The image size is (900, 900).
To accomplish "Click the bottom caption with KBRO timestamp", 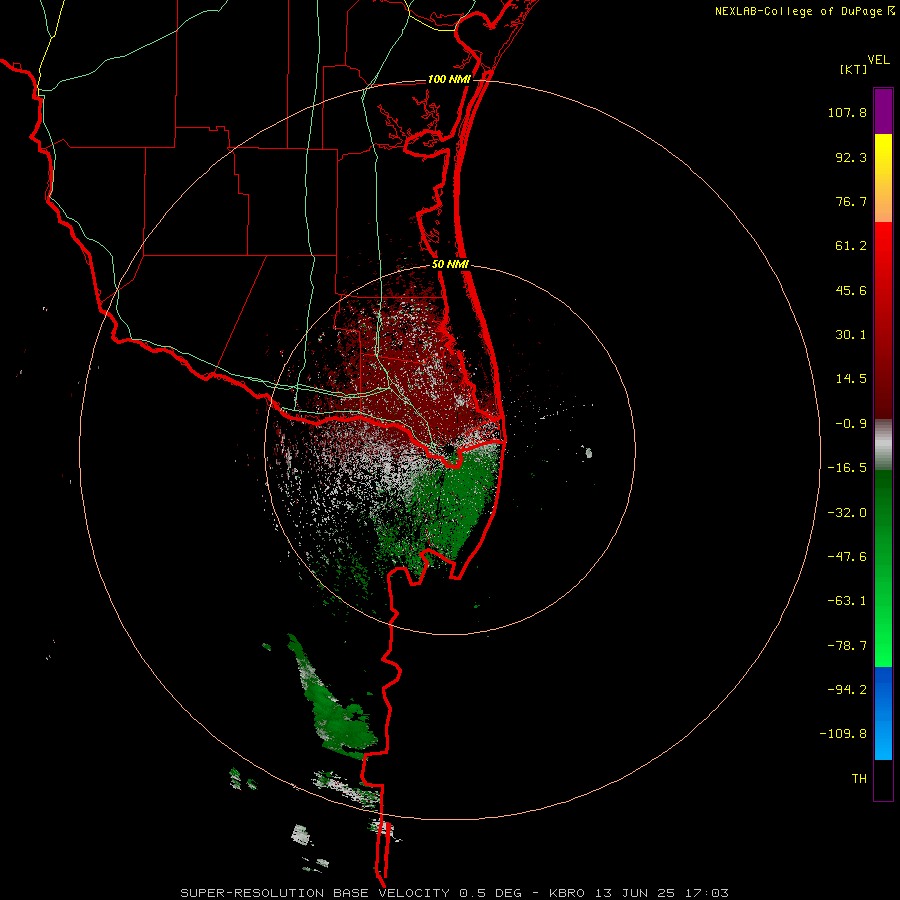I will coord(455,893).
